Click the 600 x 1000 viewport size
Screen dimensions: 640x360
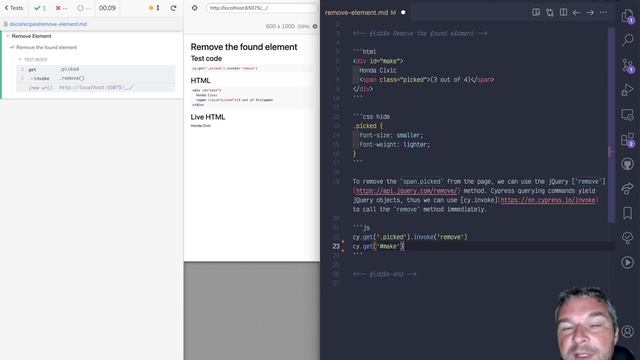pyautogui.click(x=280, y=26)
